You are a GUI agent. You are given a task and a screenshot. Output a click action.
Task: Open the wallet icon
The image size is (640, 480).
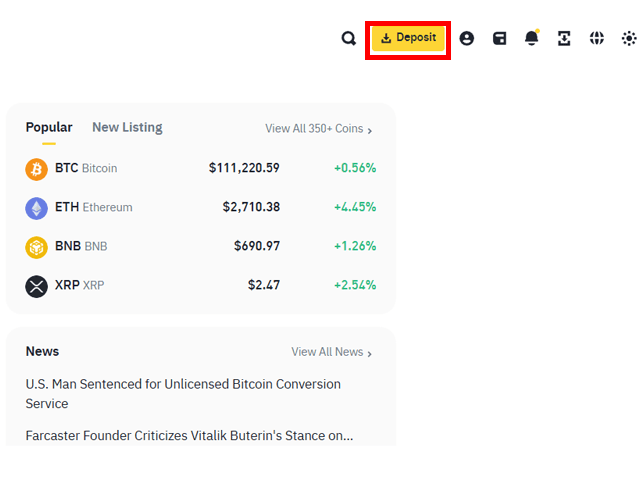(x=499, y=38)
